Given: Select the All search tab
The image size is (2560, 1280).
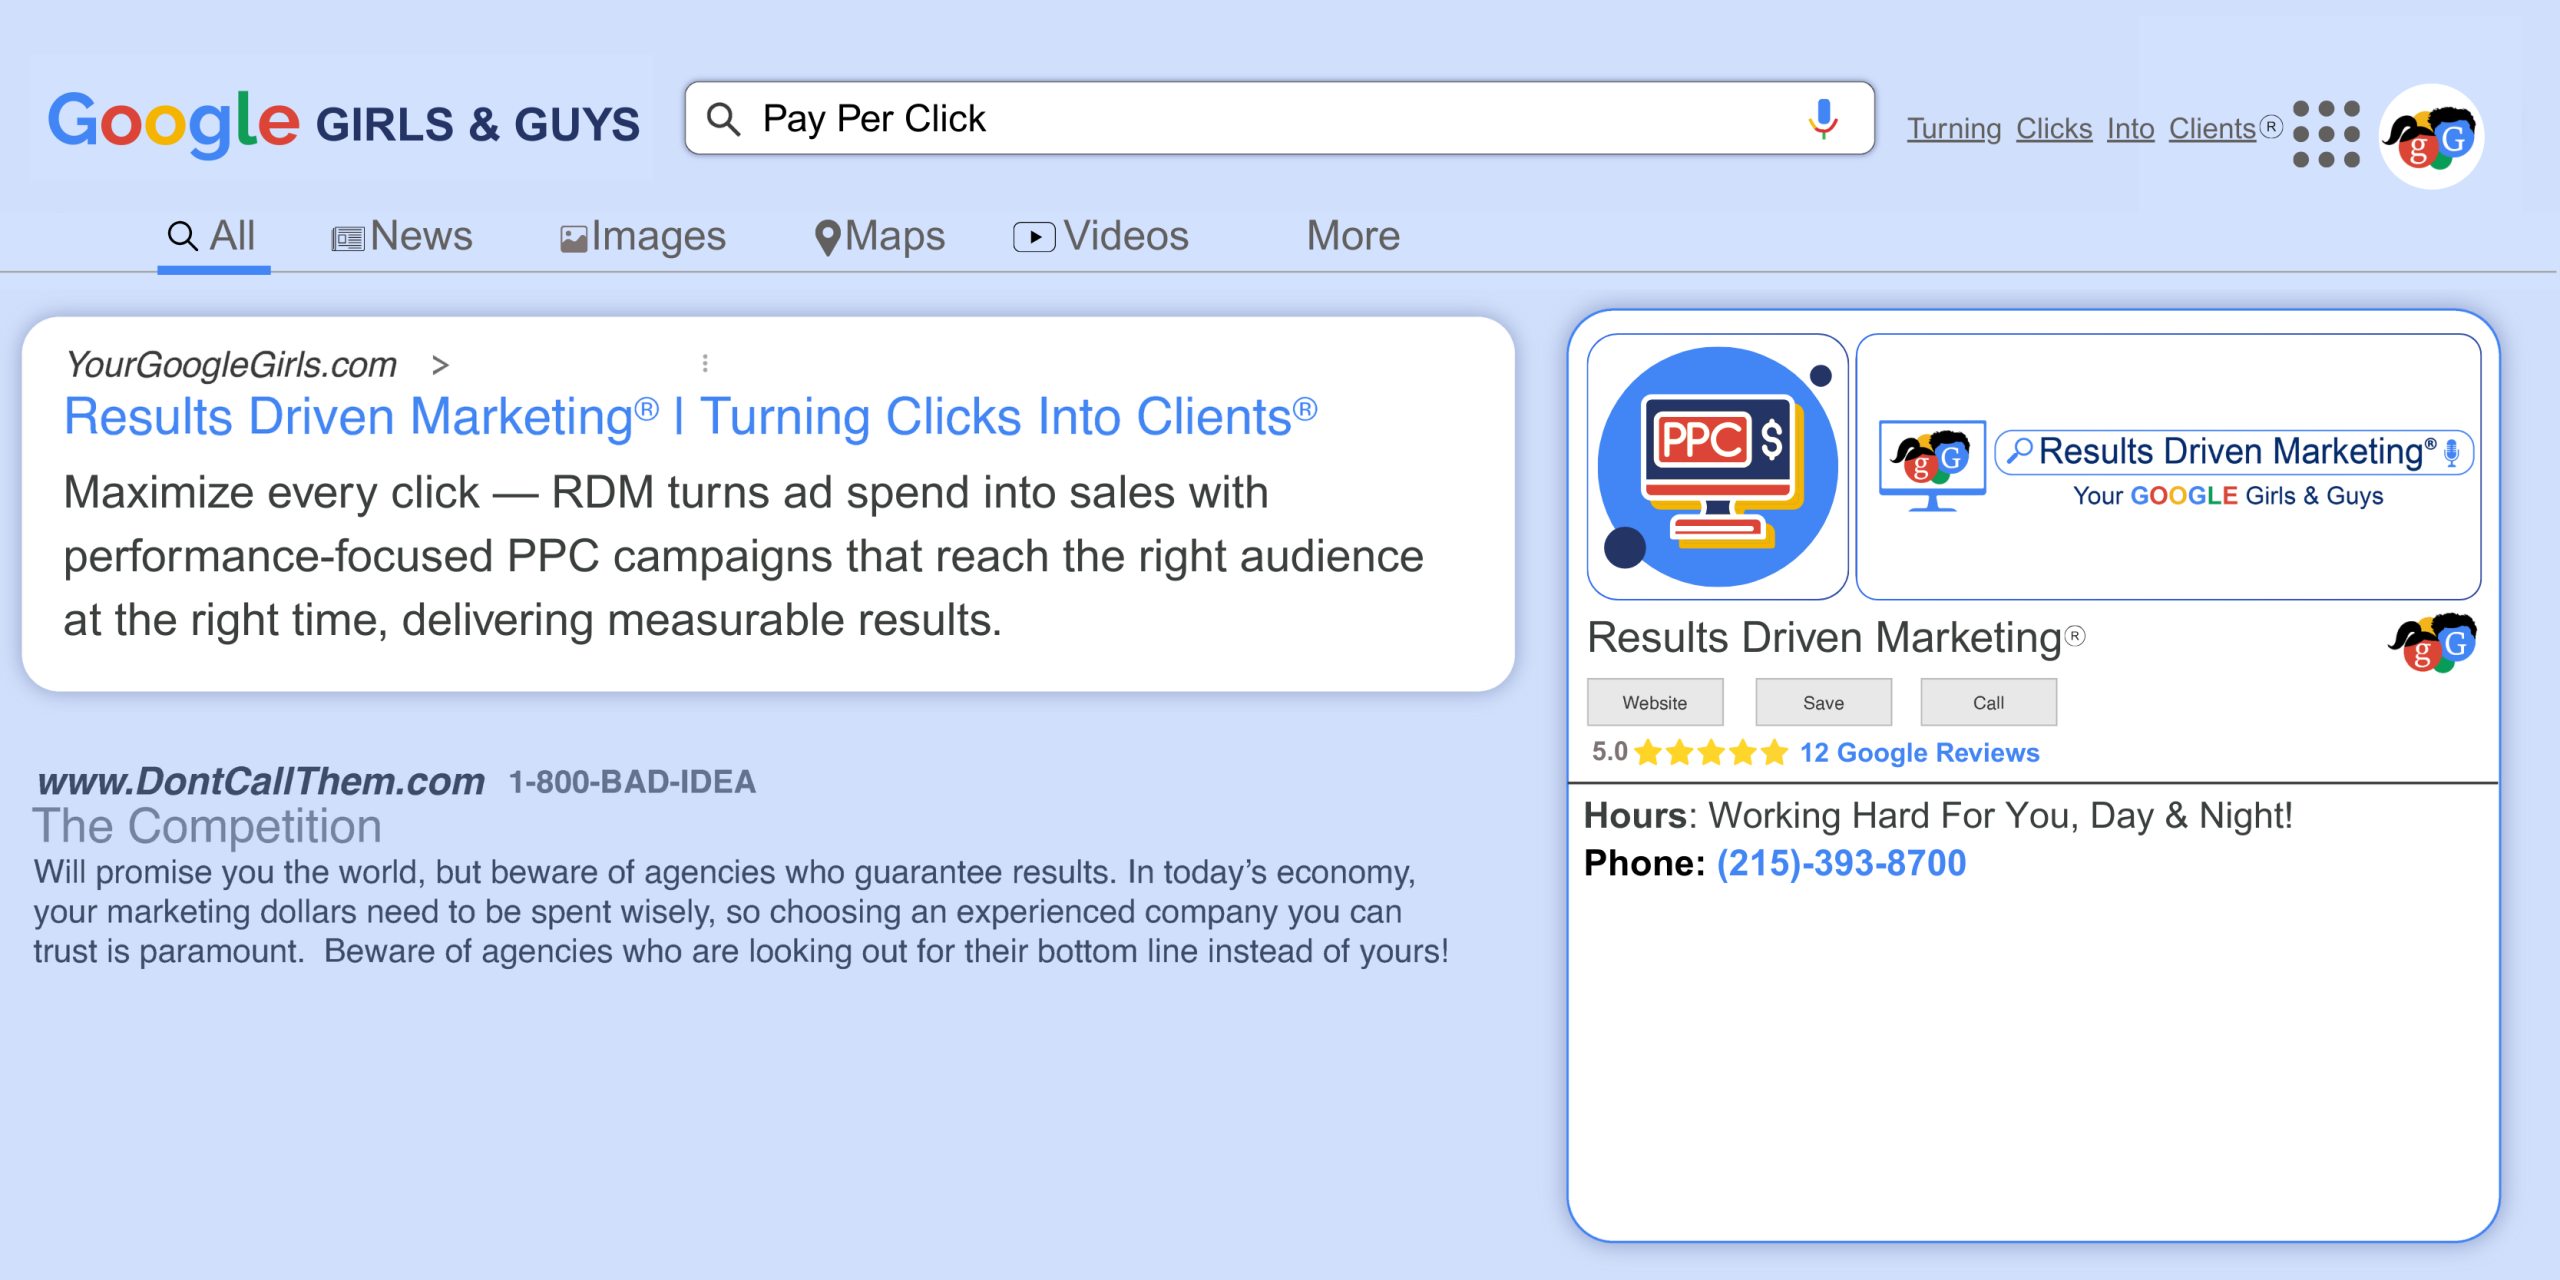Looking at the screenshot, I should point(211,235).
